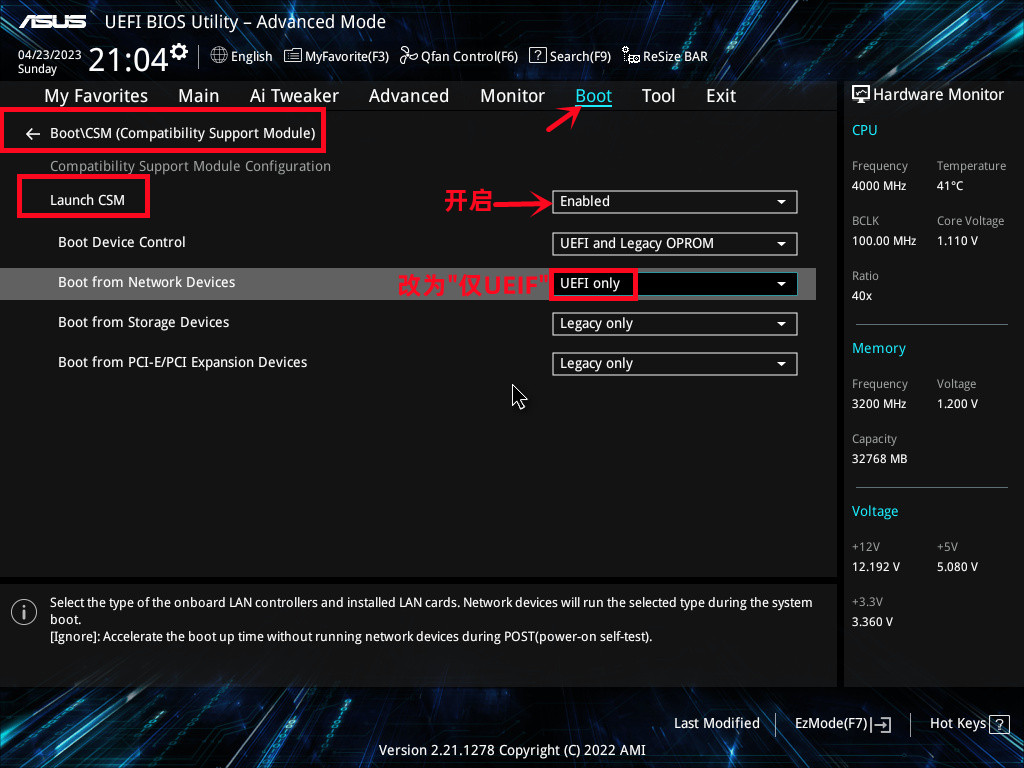
Task: Select the Boot tab
Action: (594, 96)
